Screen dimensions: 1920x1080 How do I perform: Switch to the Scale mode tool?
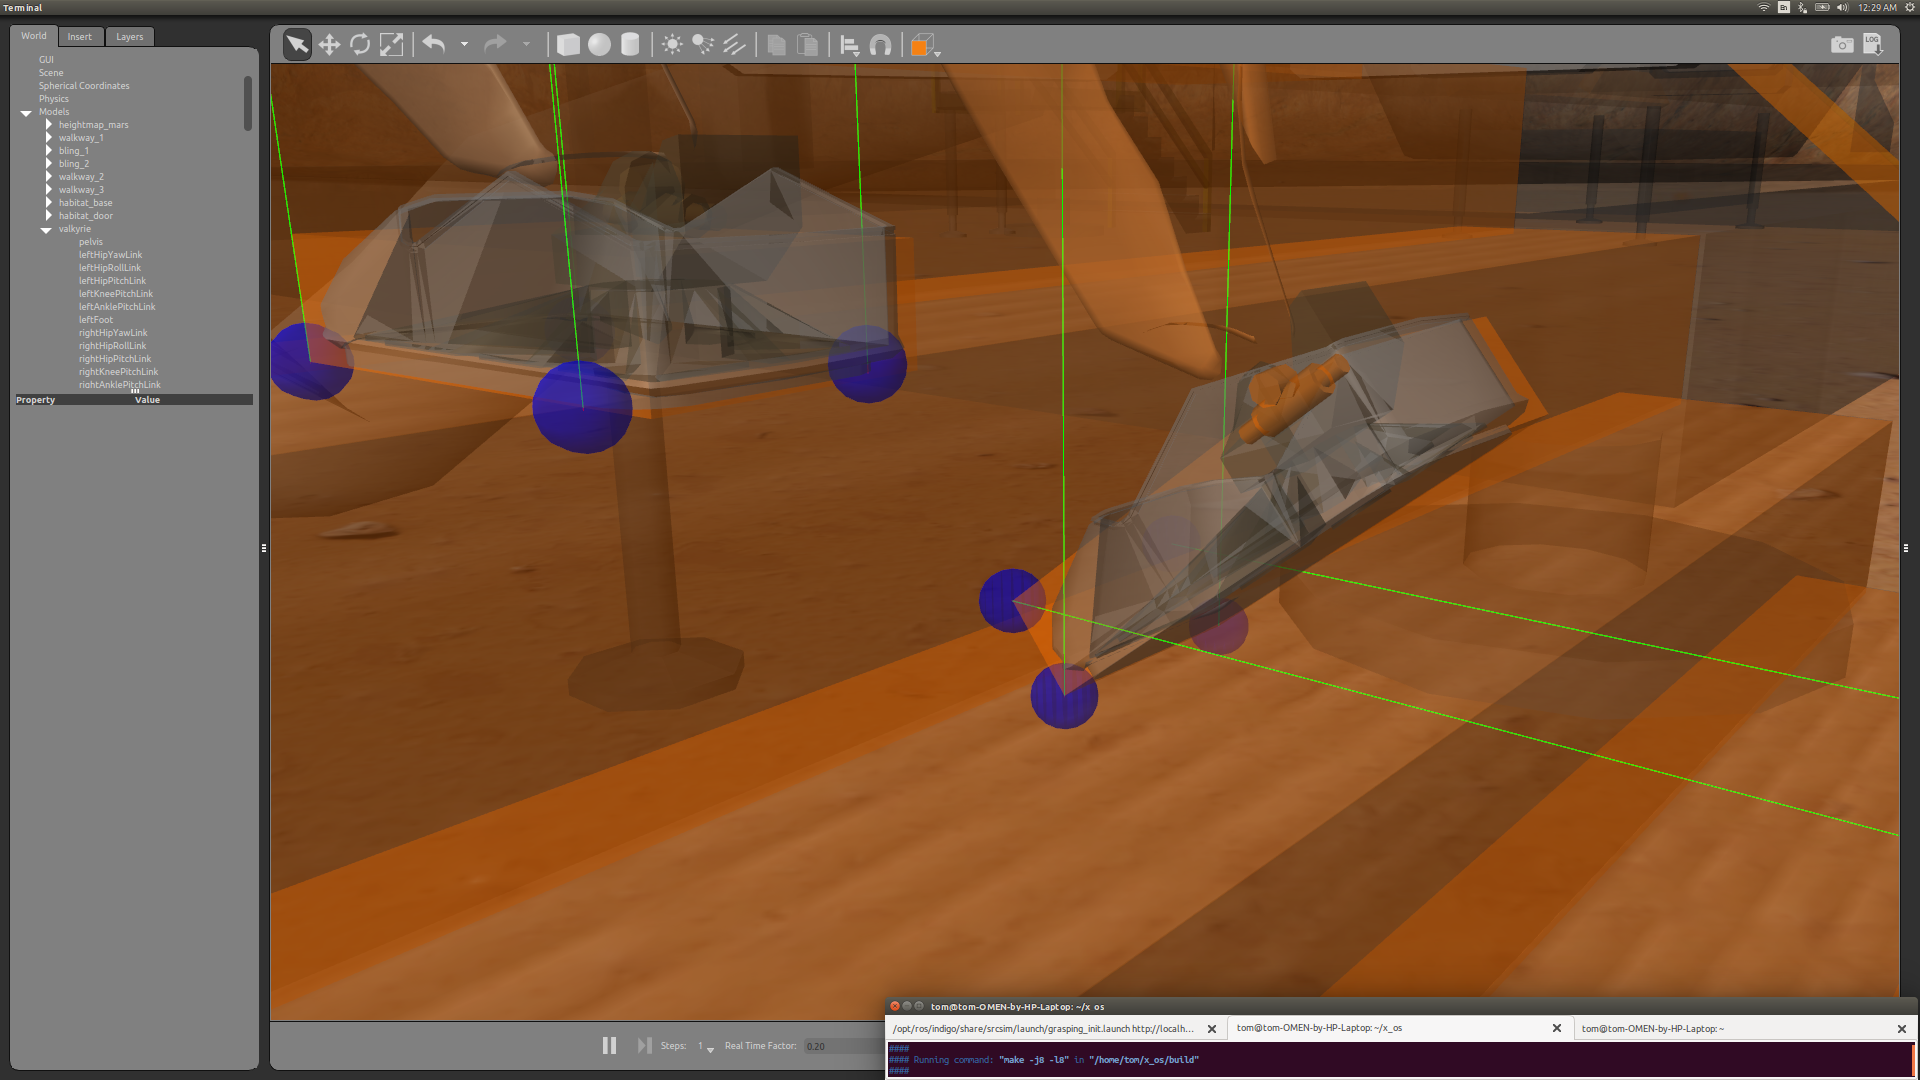(x=391, y=44)
